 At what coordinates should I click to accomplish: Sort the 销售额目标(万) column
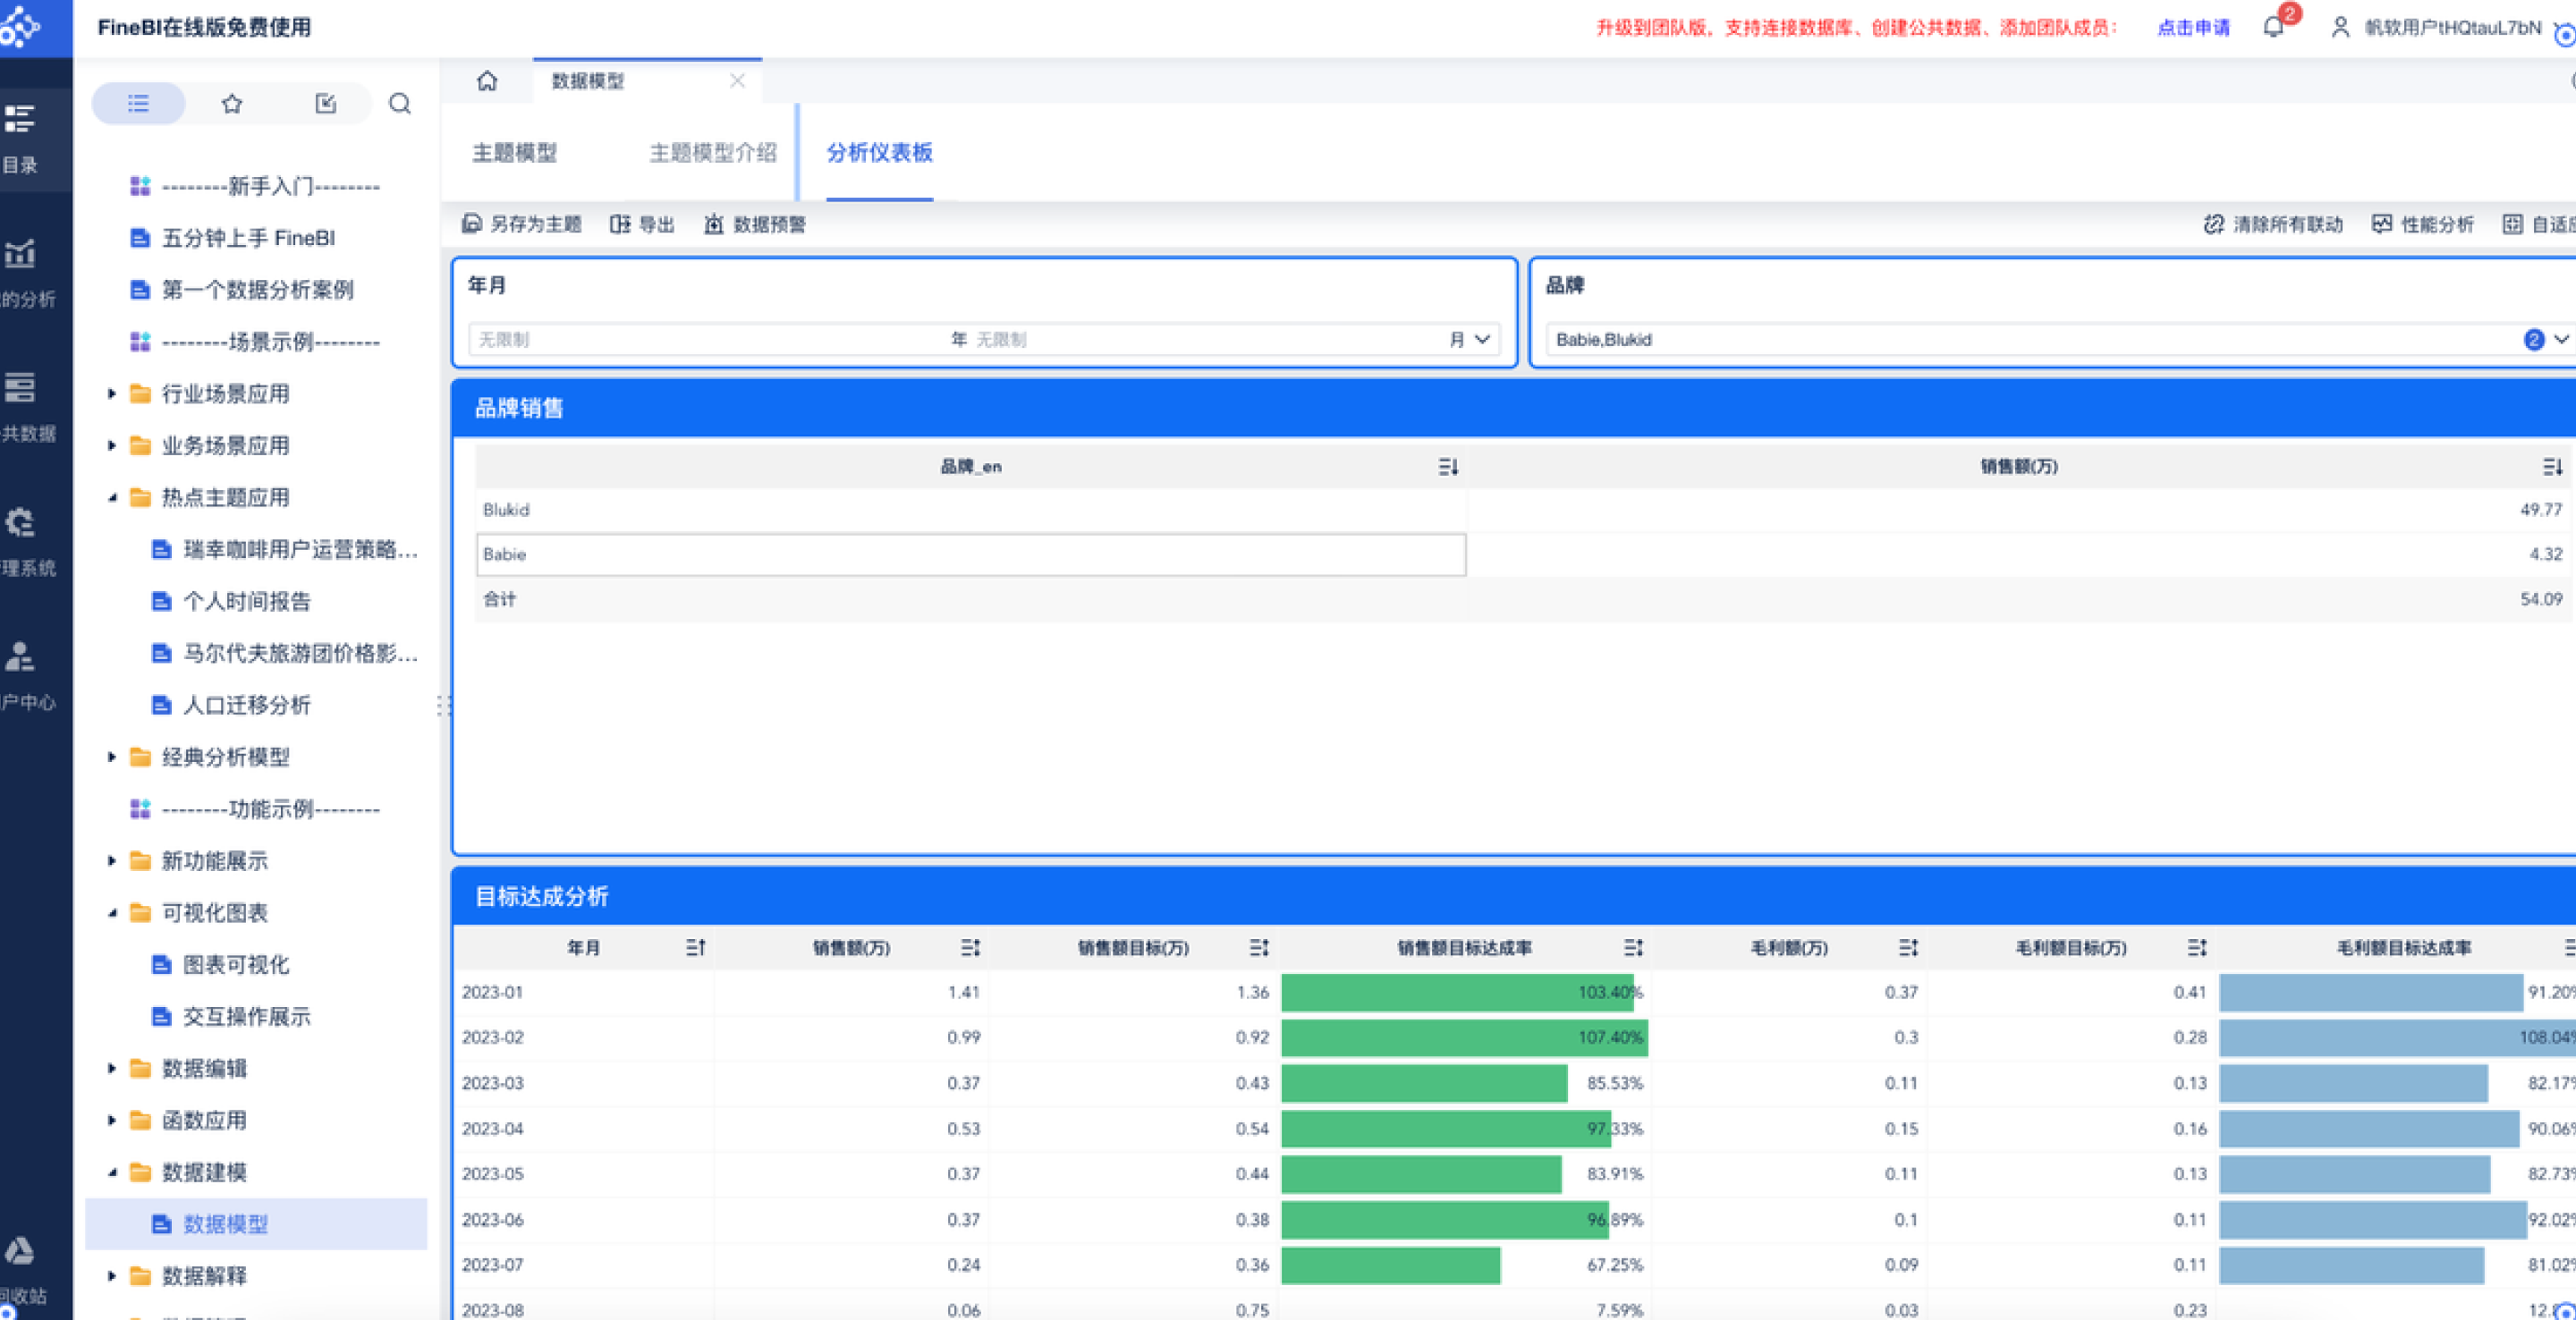[1259, 947]
